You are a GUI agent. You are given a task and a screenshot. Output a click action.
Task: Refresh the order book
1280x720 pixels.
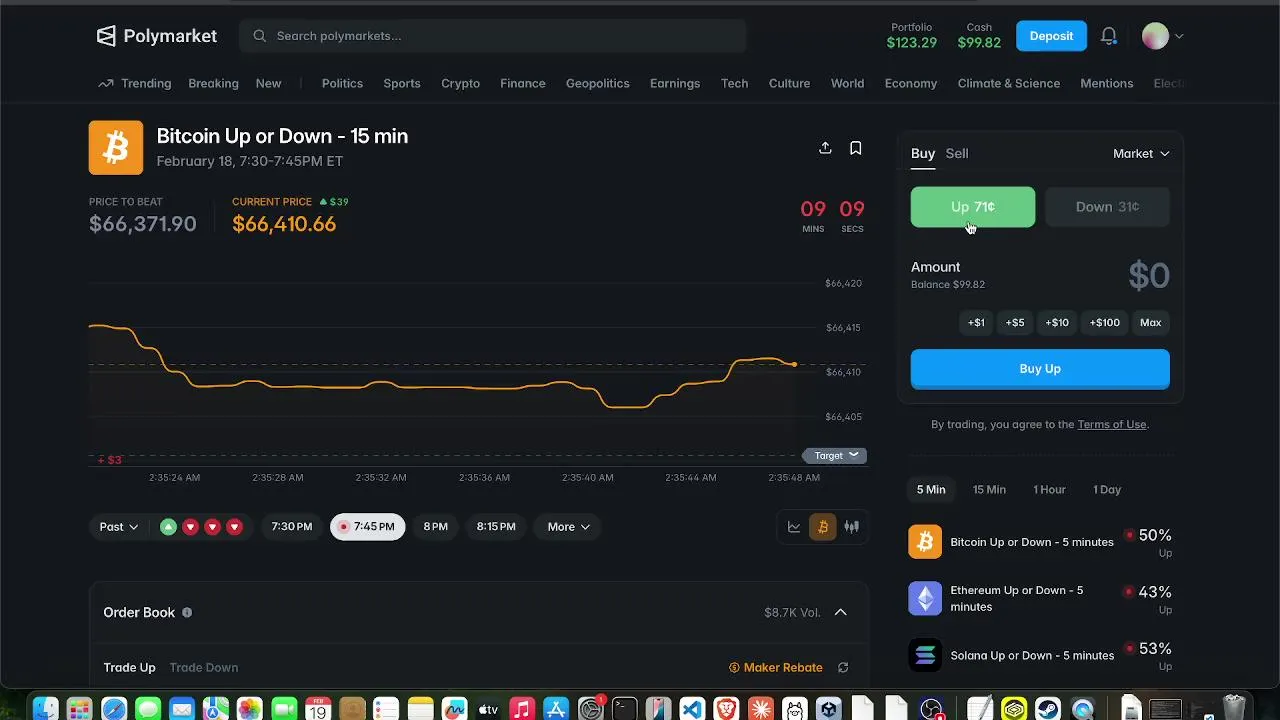pyautogui.click(x=843, y=667)
